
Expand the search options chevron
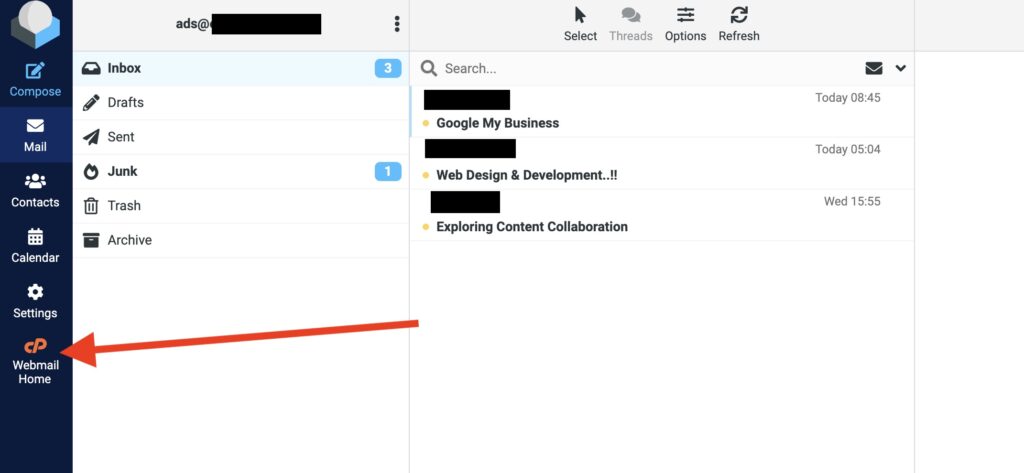900,68
